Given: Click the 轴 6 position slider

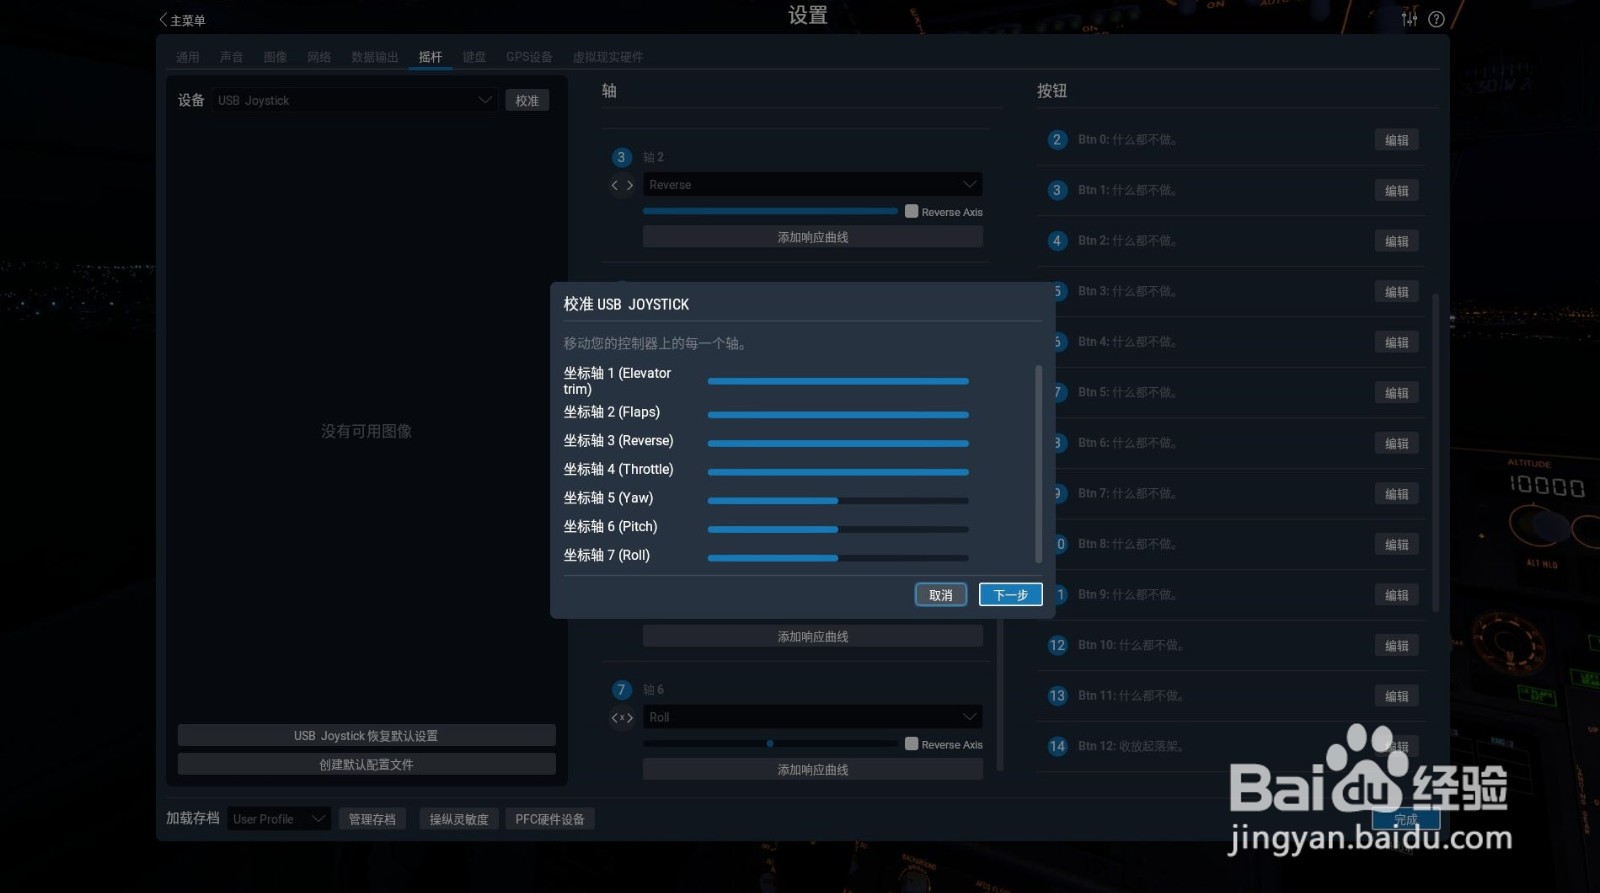Looking at the screenshot, I should coord(770,743).
